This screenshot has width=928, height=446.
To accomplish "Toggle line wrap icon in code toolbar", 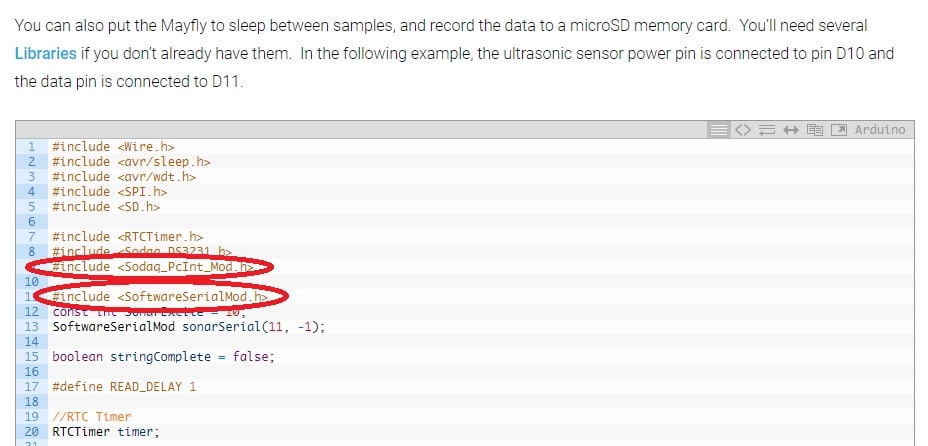I will (766, 130).
